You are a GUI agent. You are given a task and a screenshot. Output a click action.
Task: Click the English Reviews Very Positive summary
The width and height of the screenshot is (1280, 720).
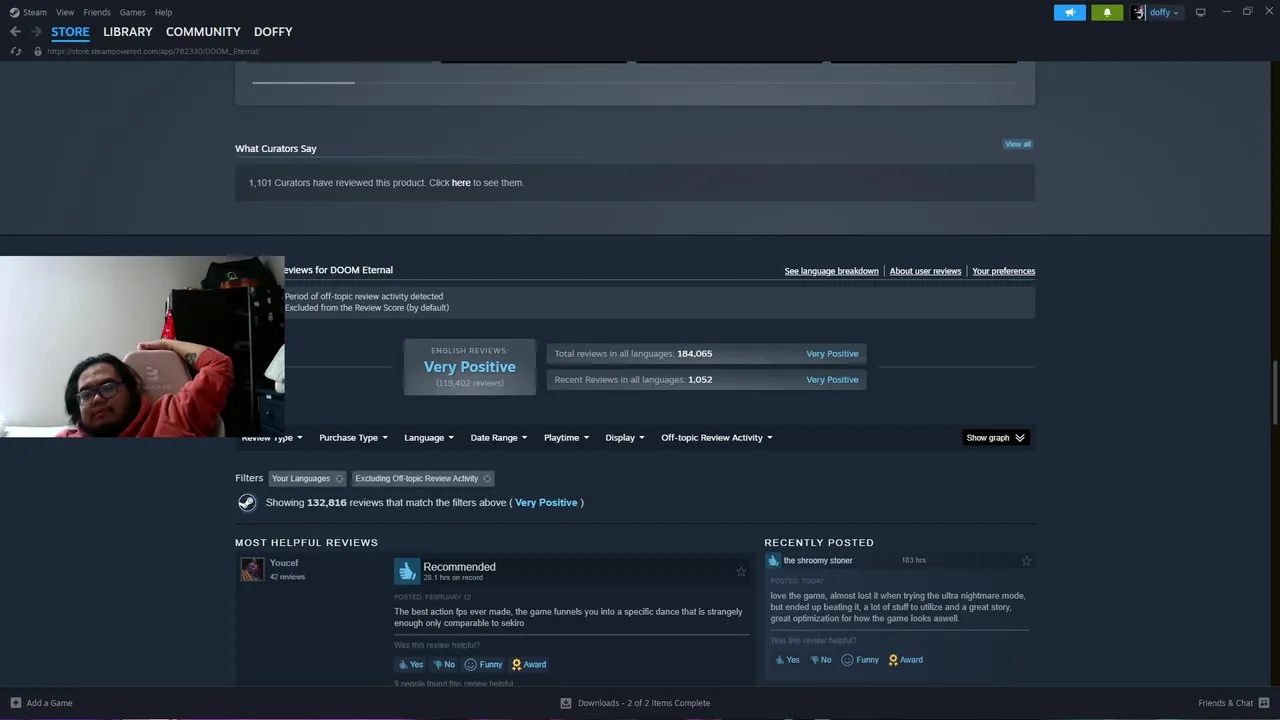click(470, 367)
